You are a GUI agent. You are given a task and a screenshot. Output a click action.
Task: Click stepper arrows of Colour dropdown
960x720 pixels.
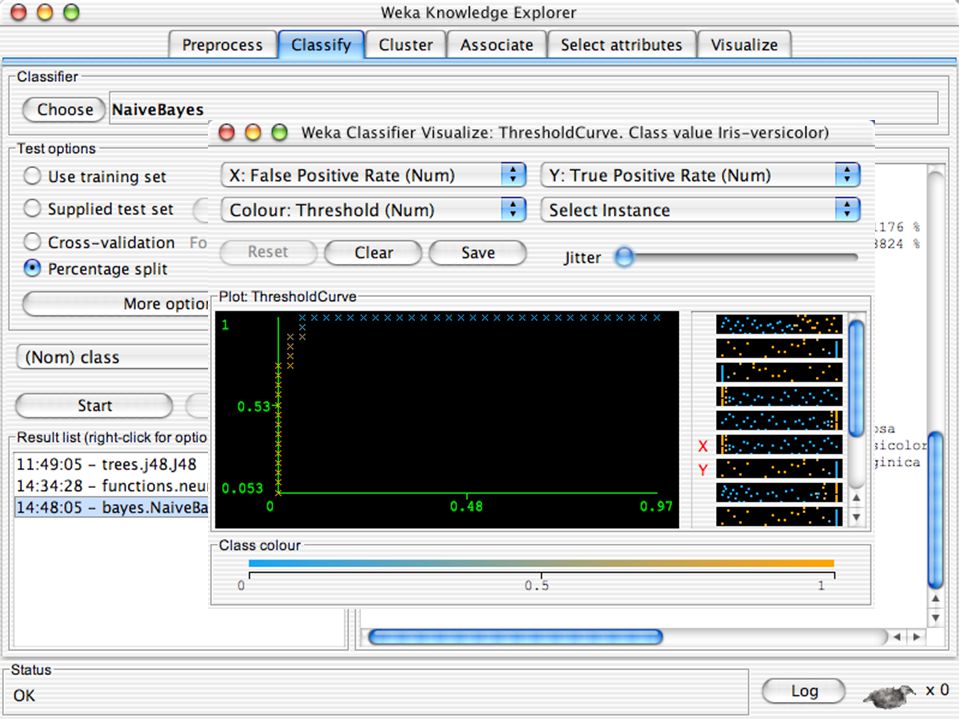pos(513,210)
